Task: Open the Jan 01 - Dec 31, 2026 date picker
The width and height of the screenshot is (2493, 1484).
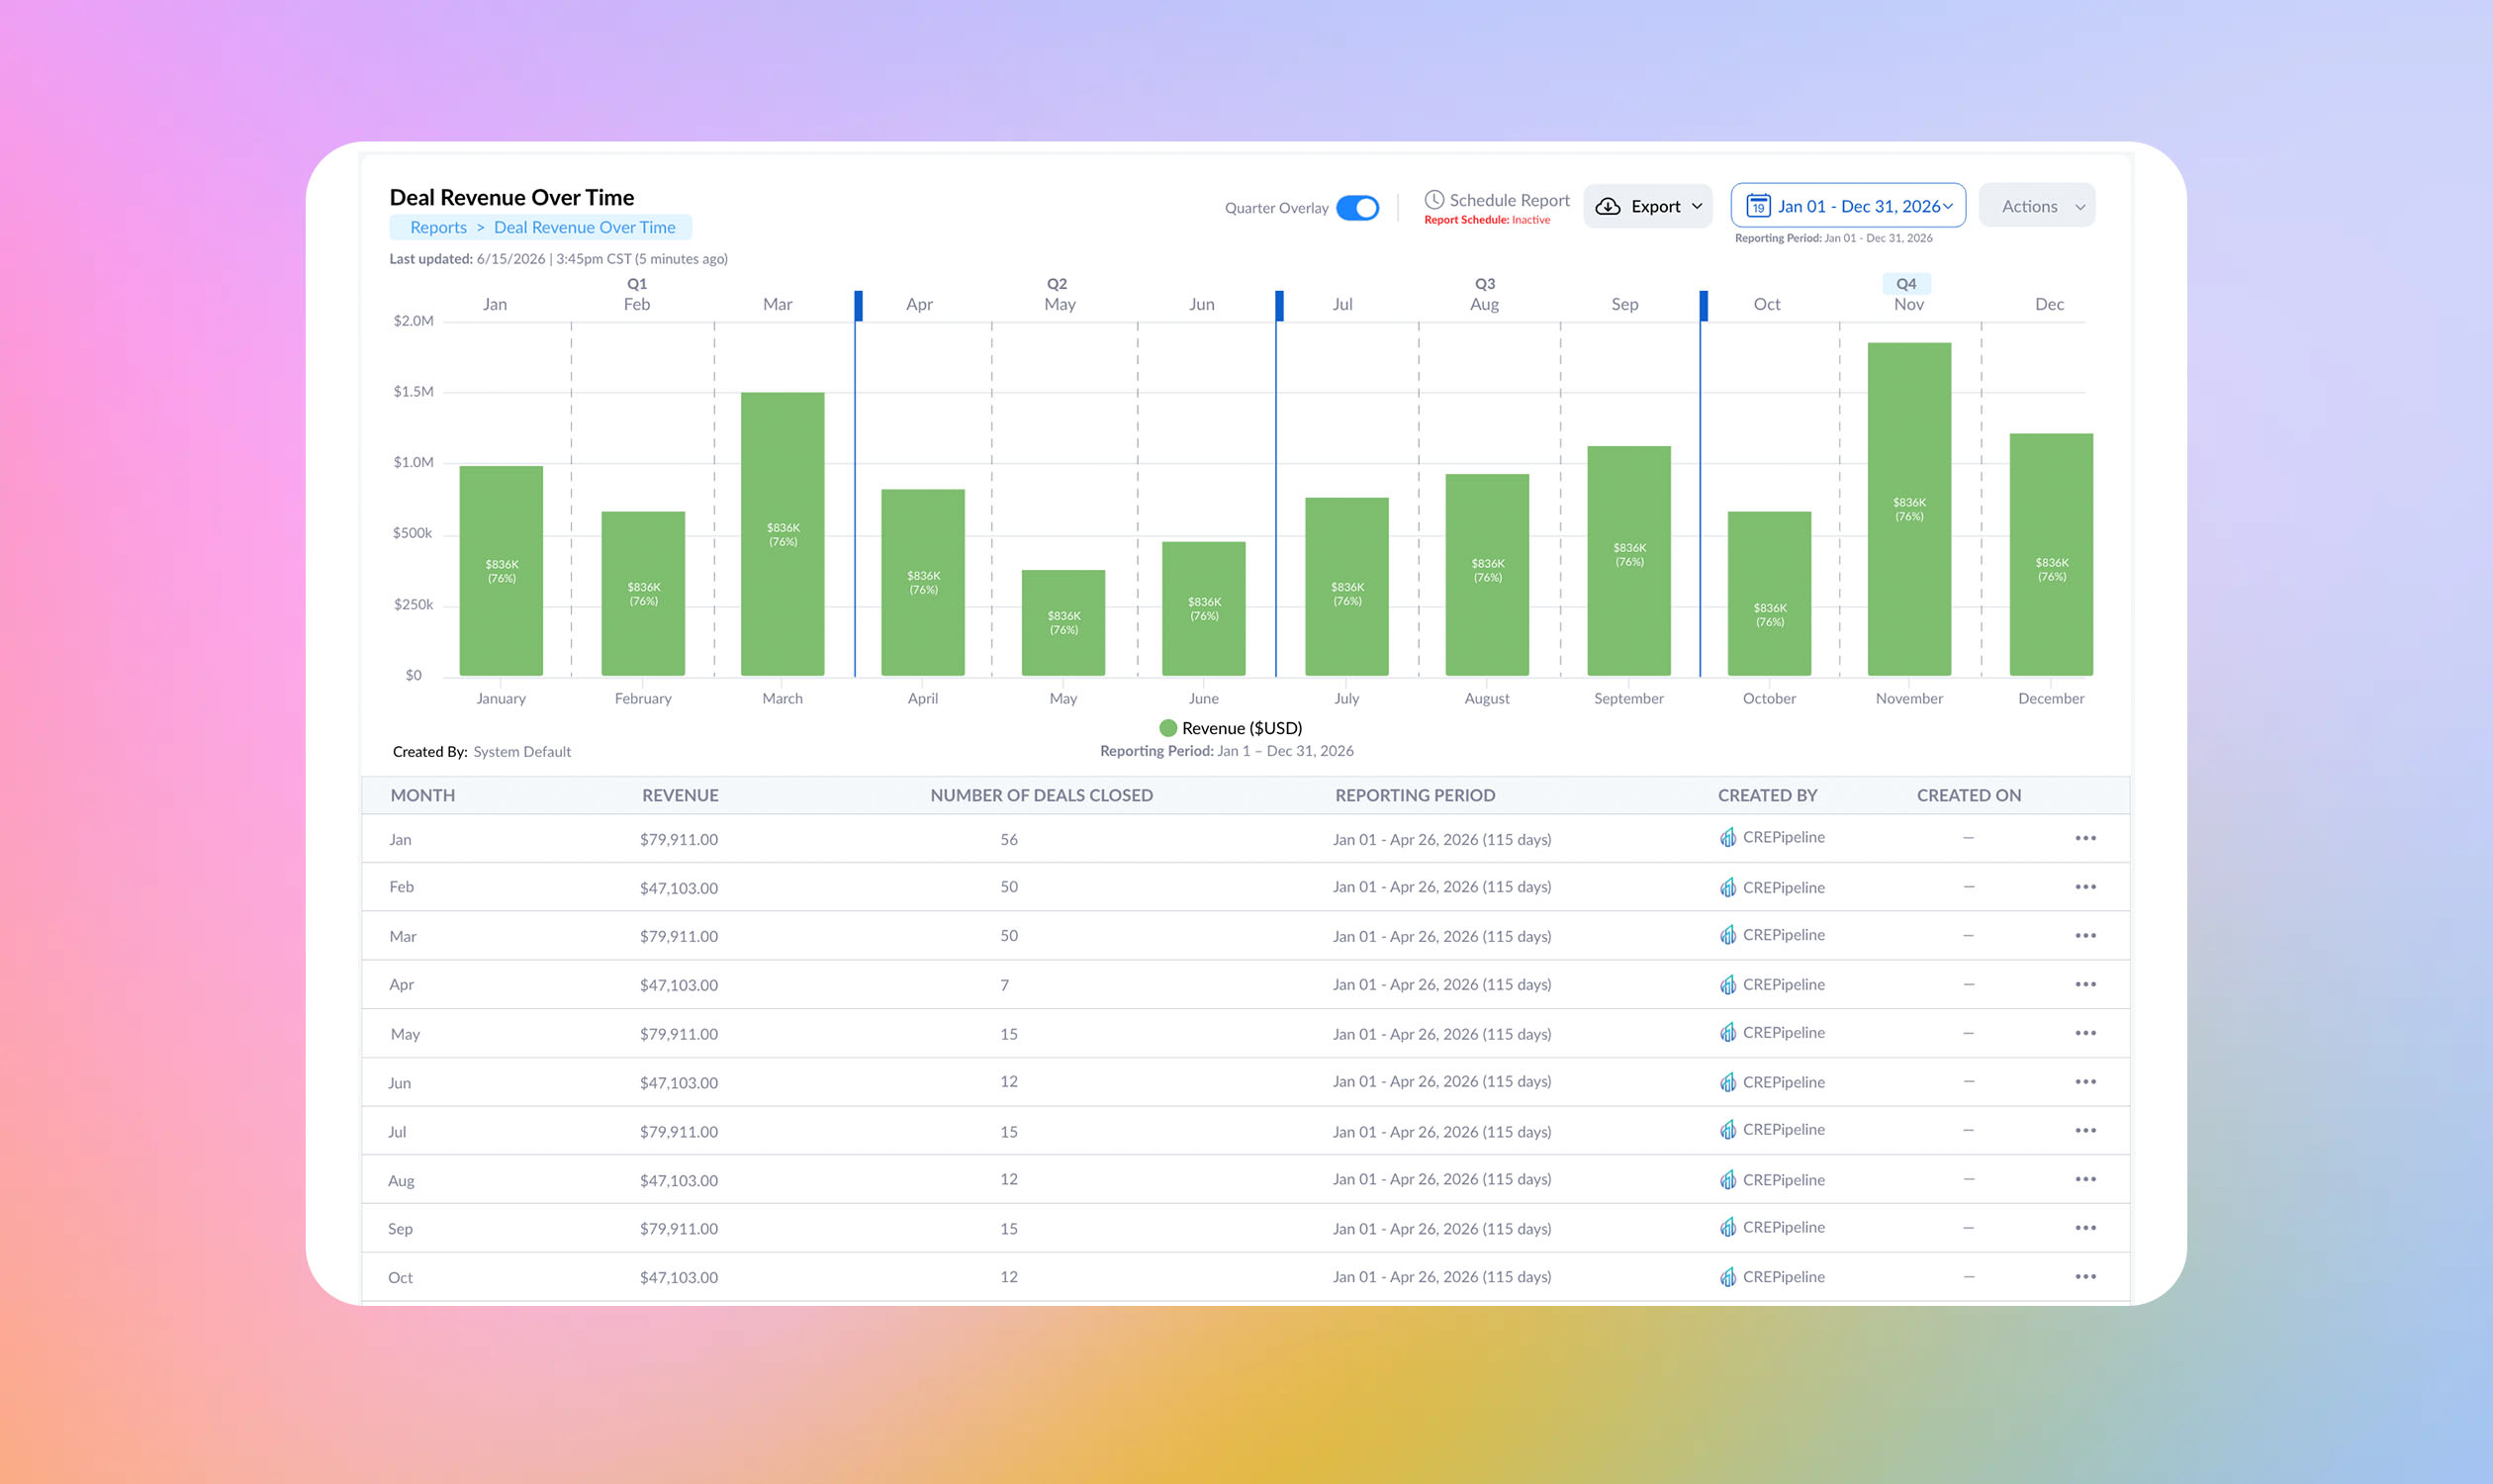Action: (1848, 206)
